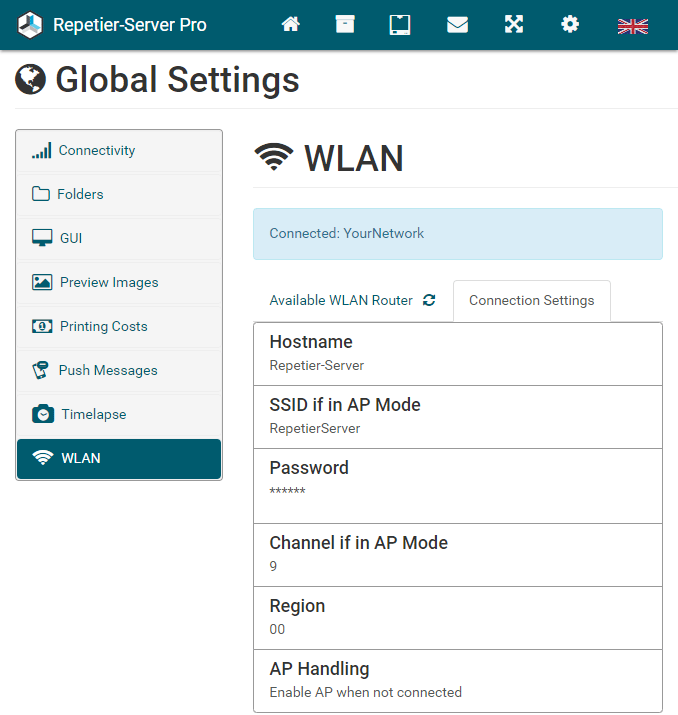Select the WLAN sidebar entry
The image size is (678, 715).
coord(119,459)
